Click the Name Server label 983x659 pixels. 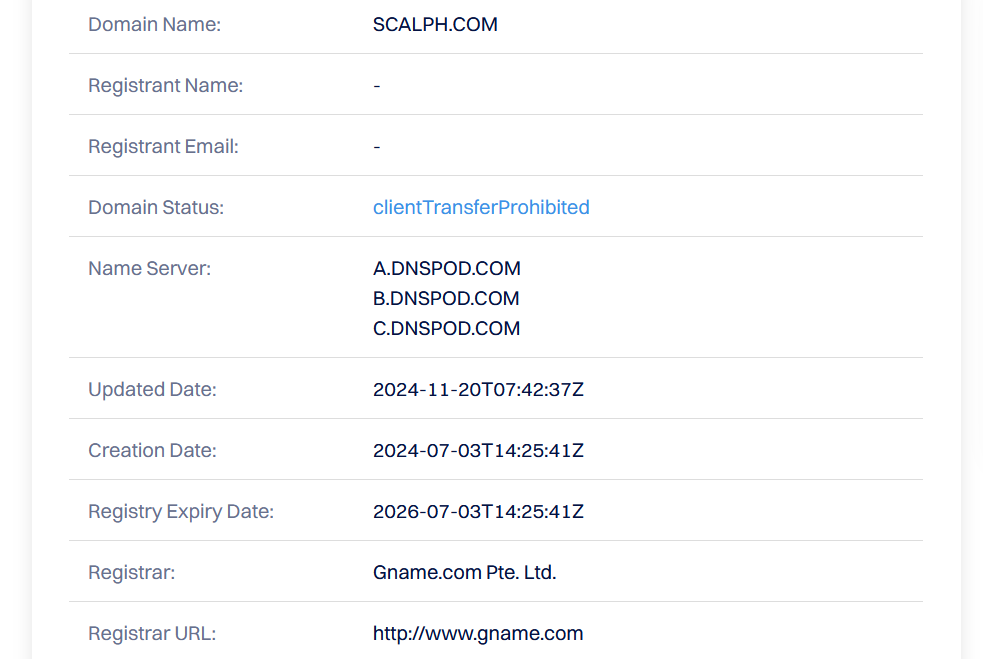(149, 268)
